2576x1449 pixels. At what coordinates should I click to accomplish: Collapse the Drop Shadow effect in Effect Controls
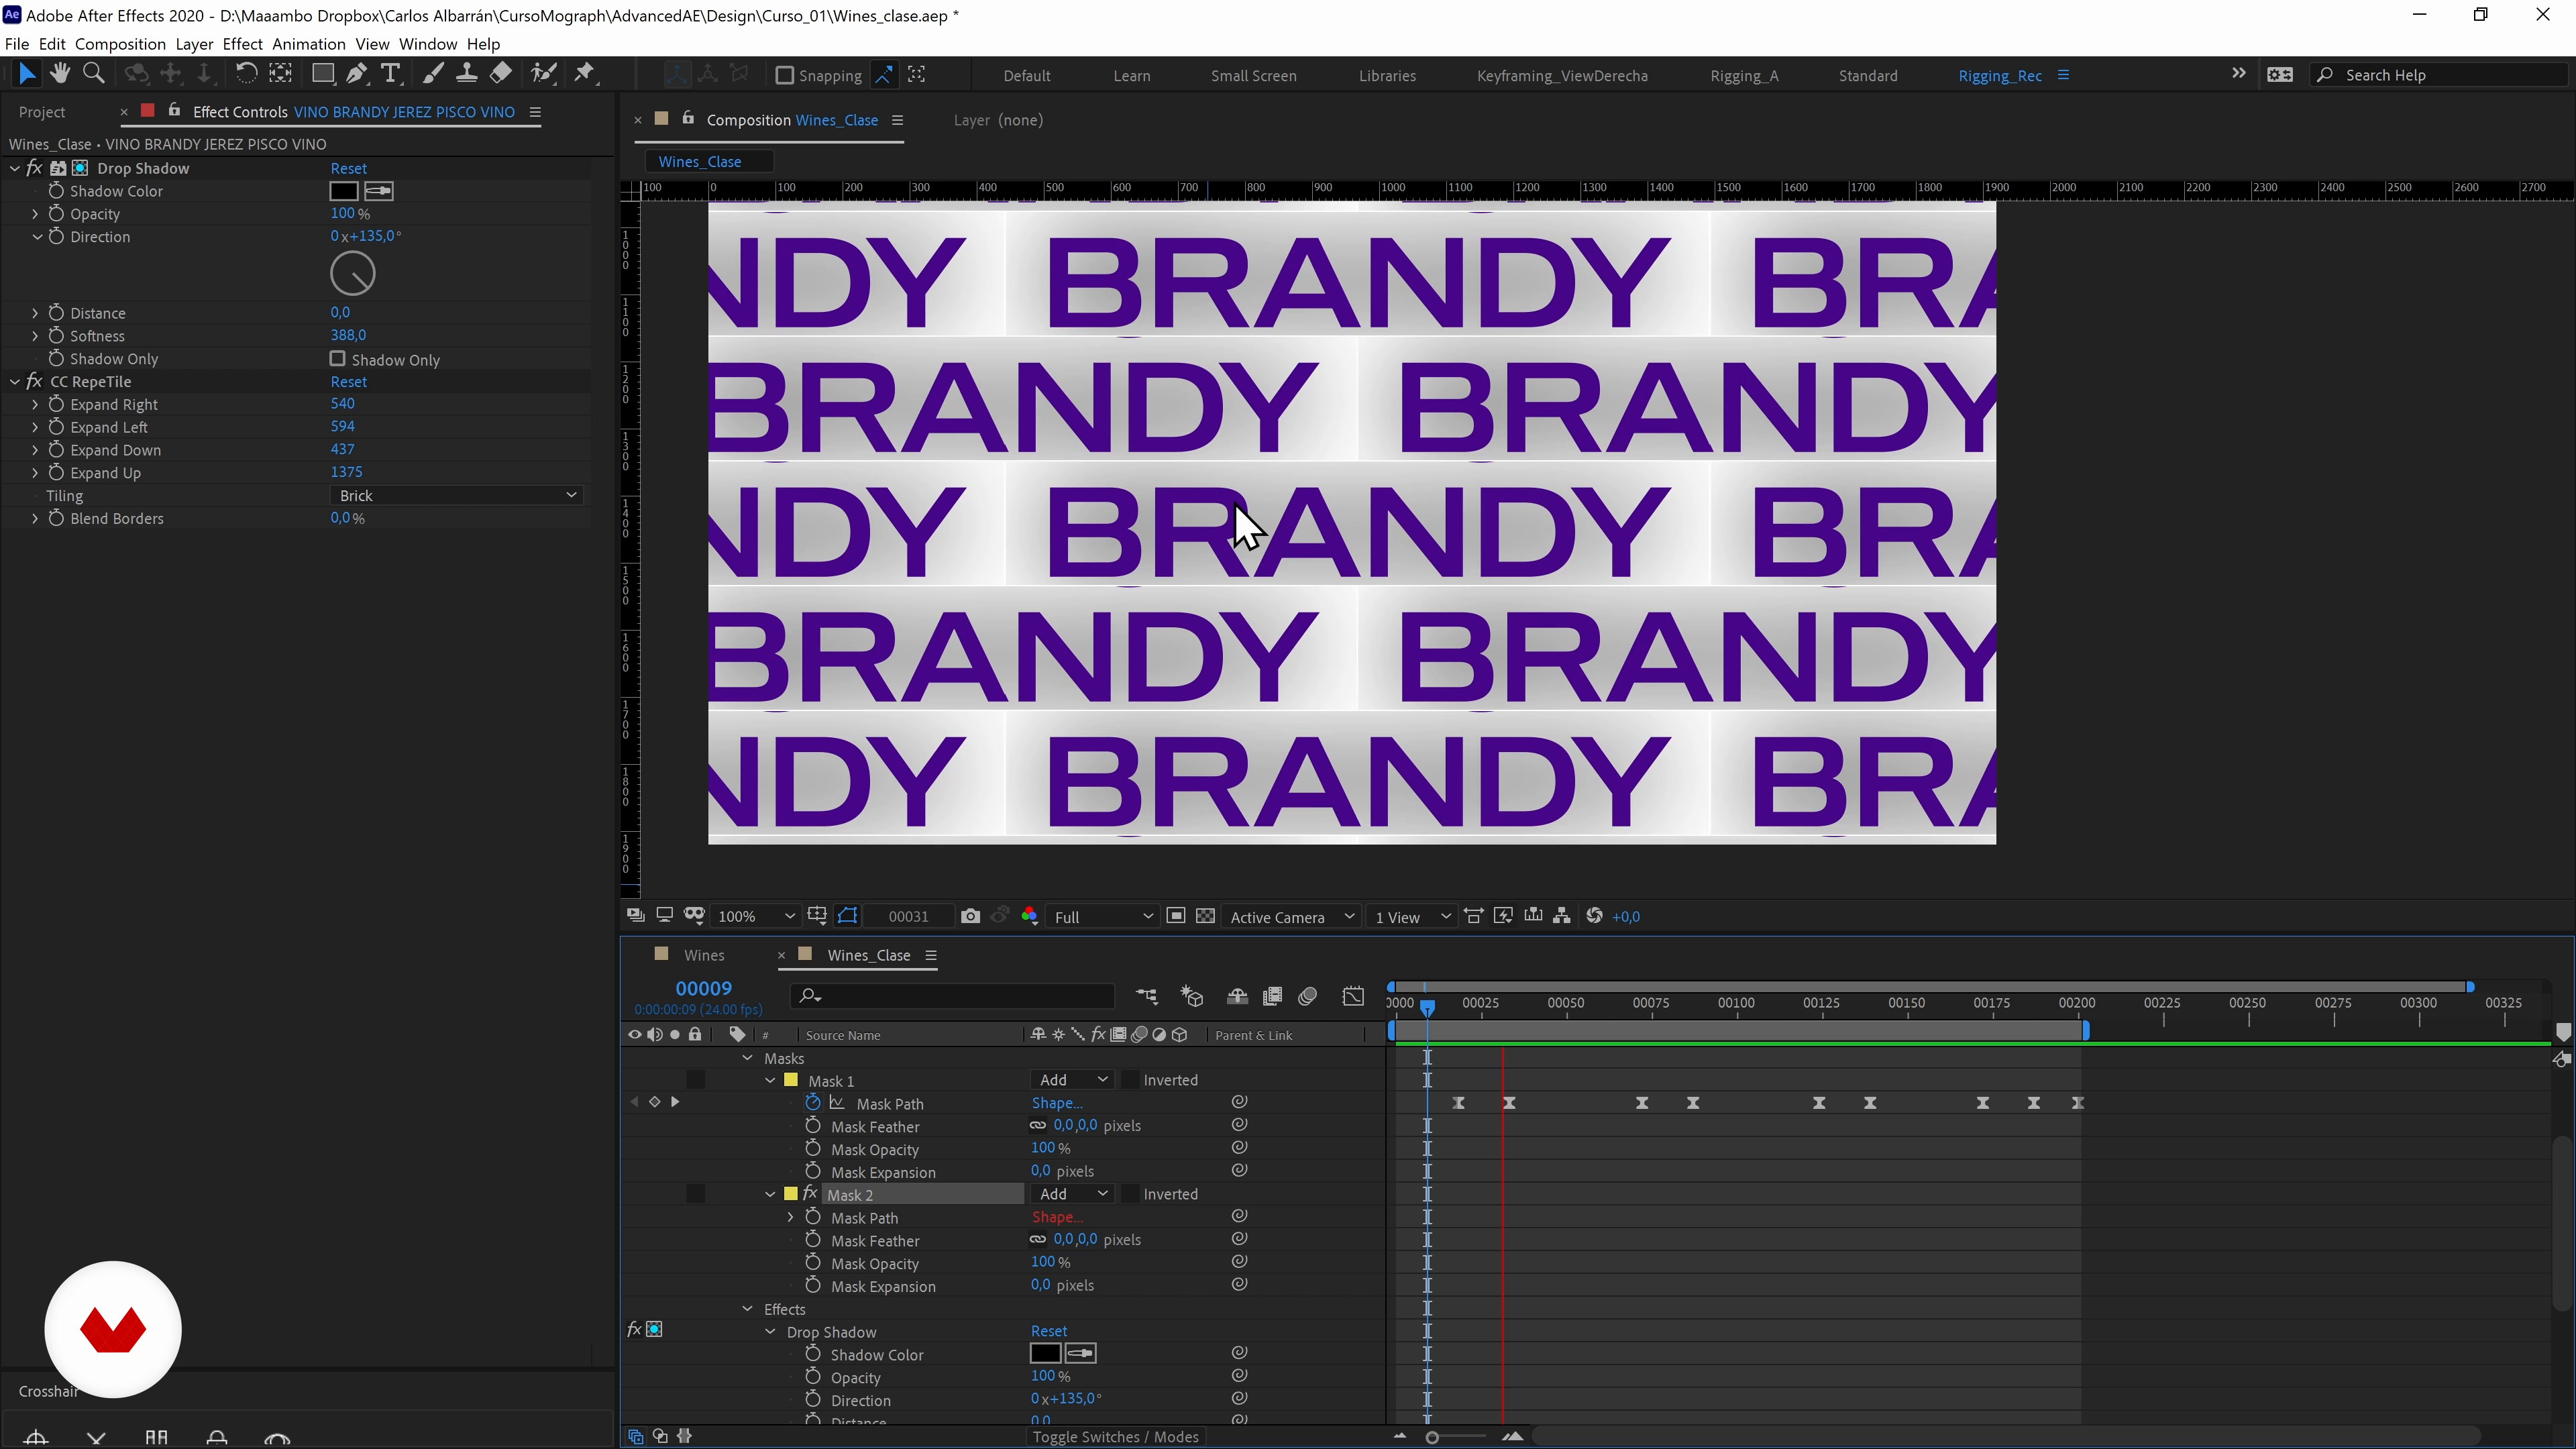(x=15, y=169)
